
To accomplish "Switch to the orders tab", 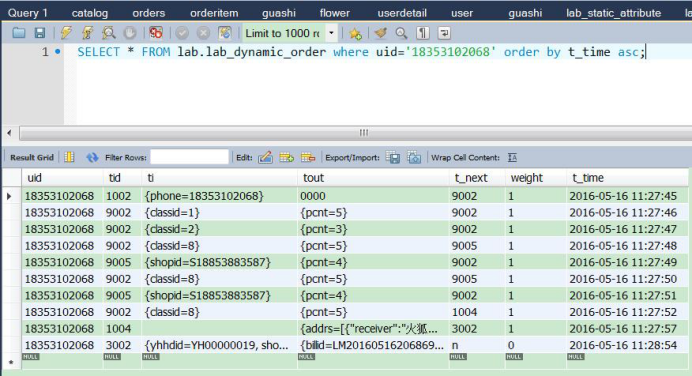I will (x=149, y=13).
